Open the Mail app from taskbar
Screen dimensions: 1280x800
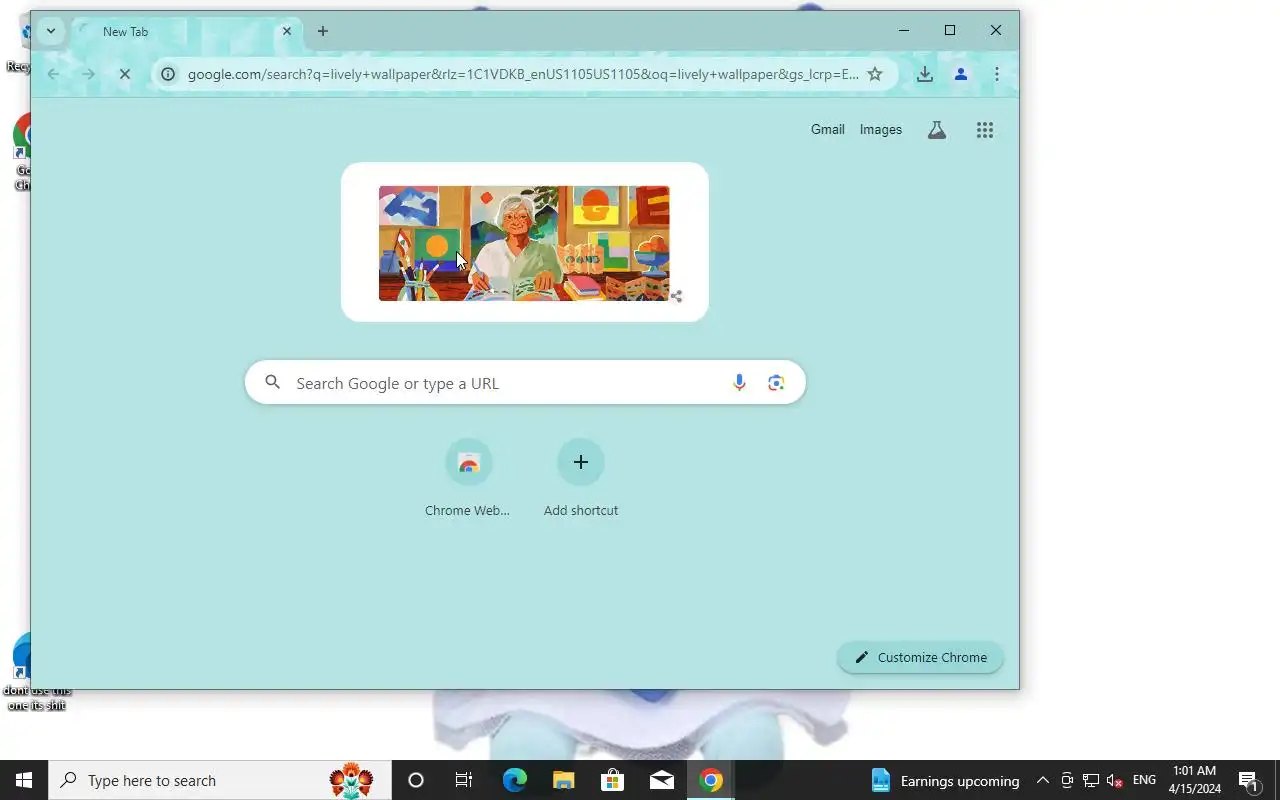pos(661,780)
